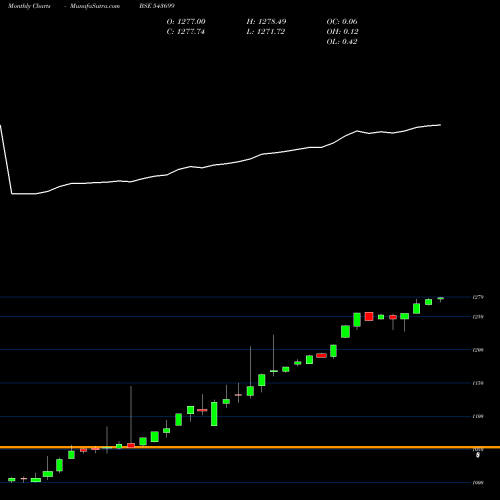Viewport: 500px width, 500px height.
Task: Click the 1199 price axis label
Action: point(478,350)
